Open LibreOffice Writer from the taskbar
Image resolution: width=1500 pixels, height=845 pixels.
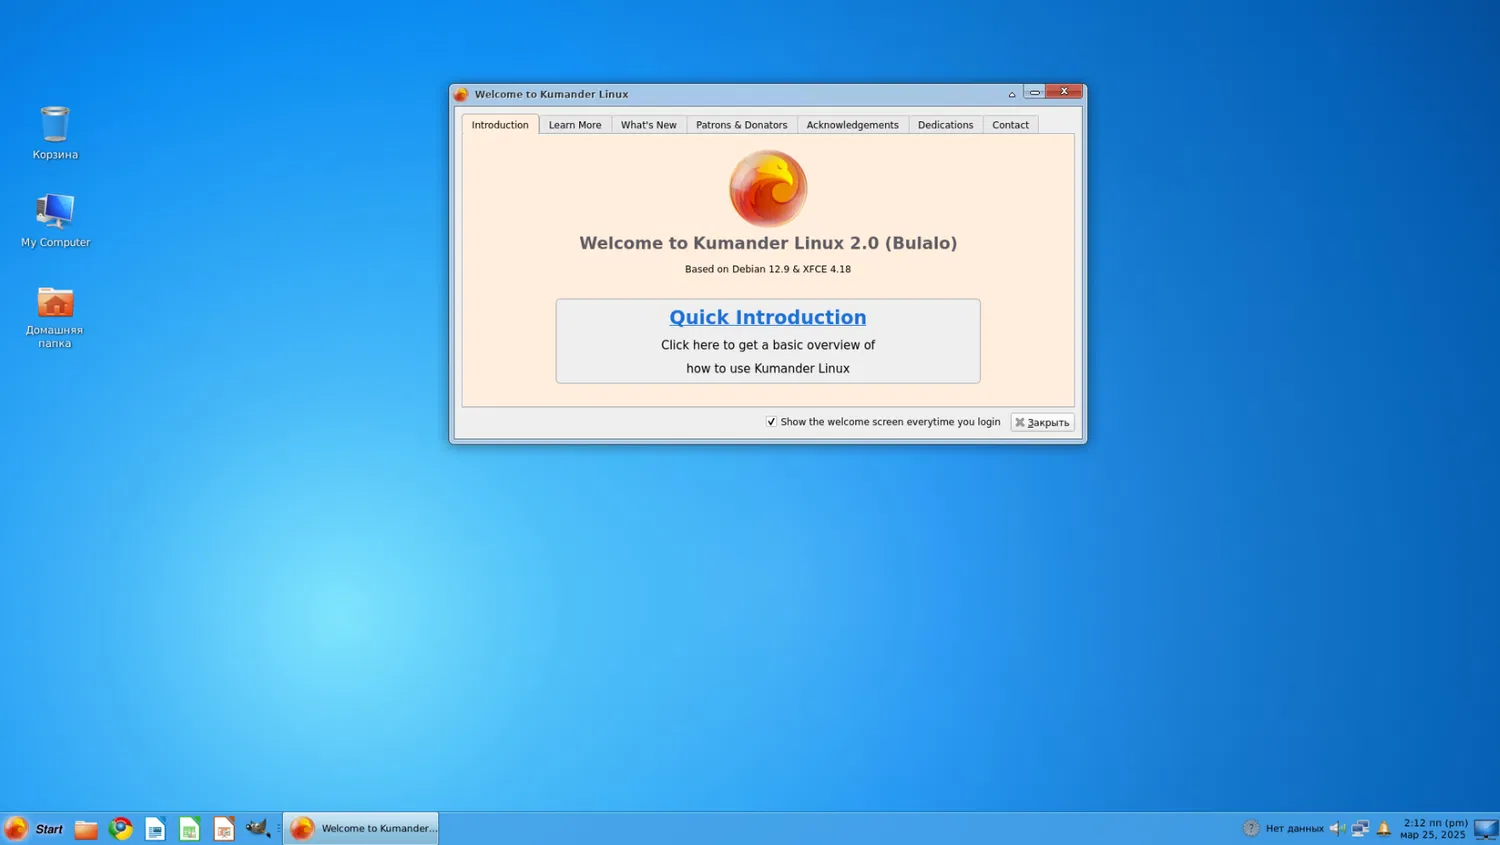155,828
